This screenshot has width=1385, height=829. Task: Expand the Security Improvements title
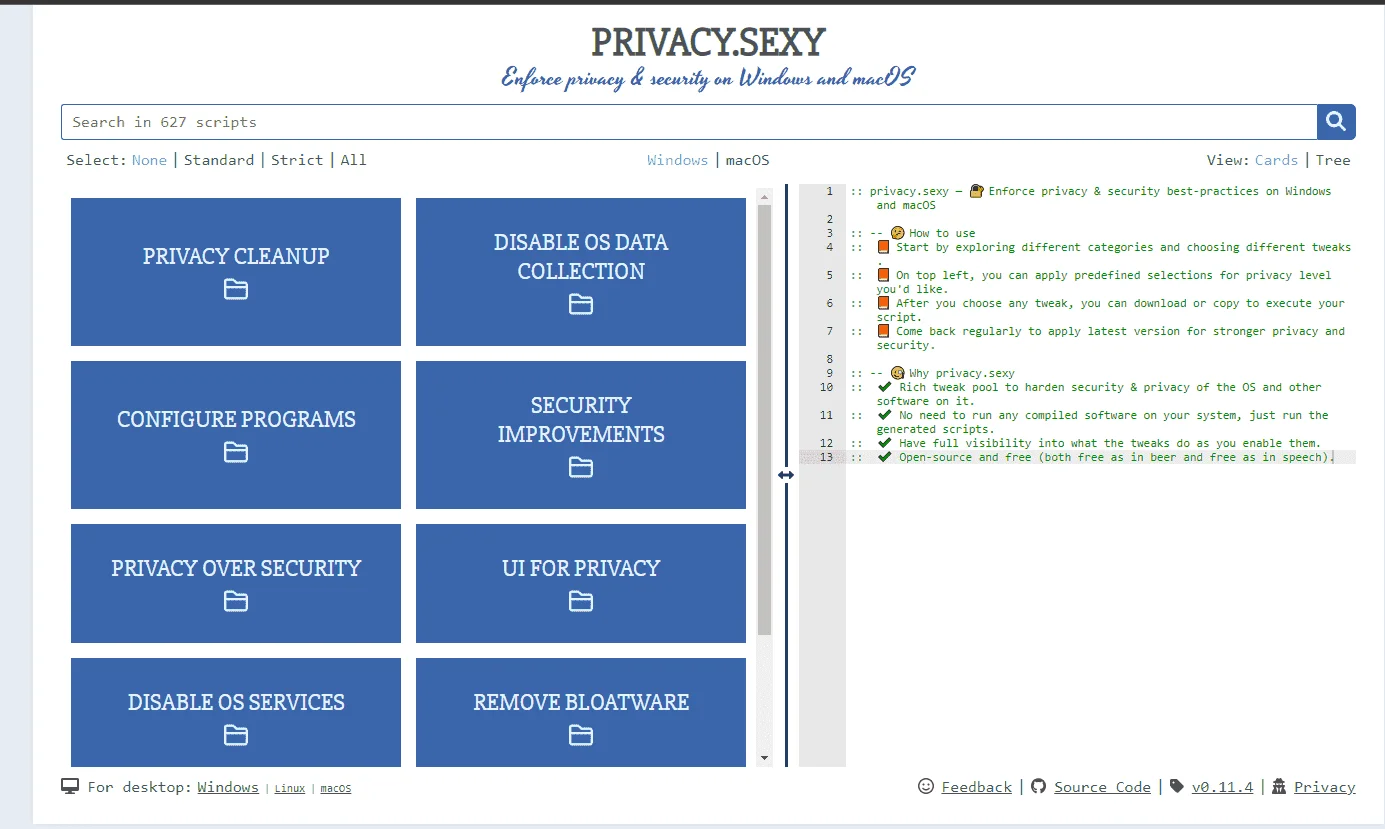(x=581, y=420)
